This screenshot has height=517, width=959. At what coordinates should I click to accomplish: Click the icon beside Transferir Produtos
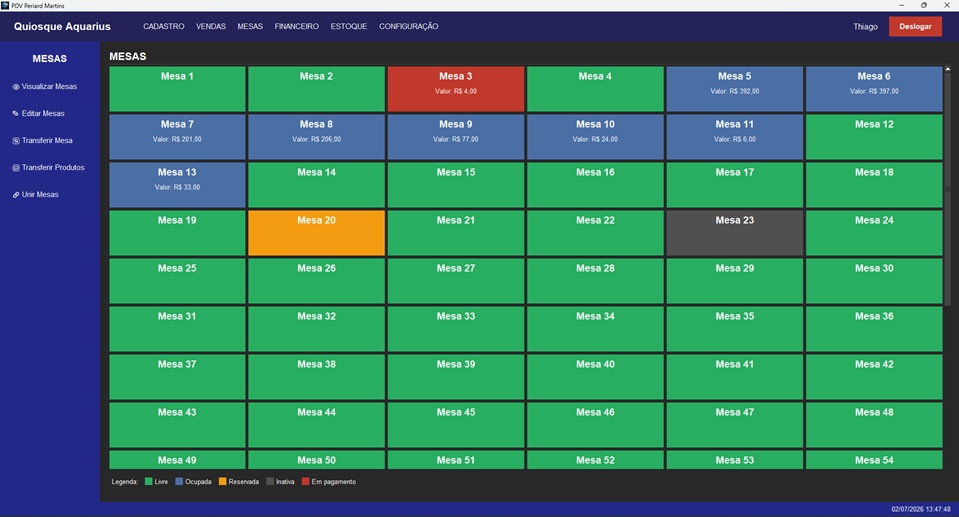pyautogui.click(x=16, y=168)
